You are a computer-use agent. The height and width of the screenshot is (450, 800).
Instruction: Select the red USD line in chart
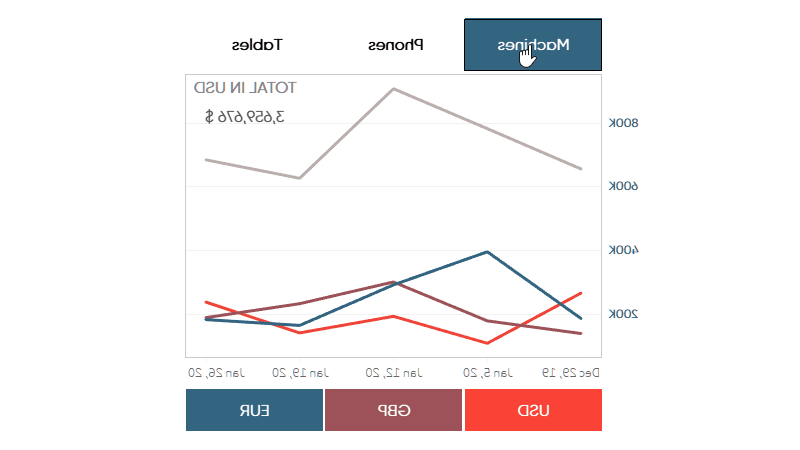pos(487,342)
